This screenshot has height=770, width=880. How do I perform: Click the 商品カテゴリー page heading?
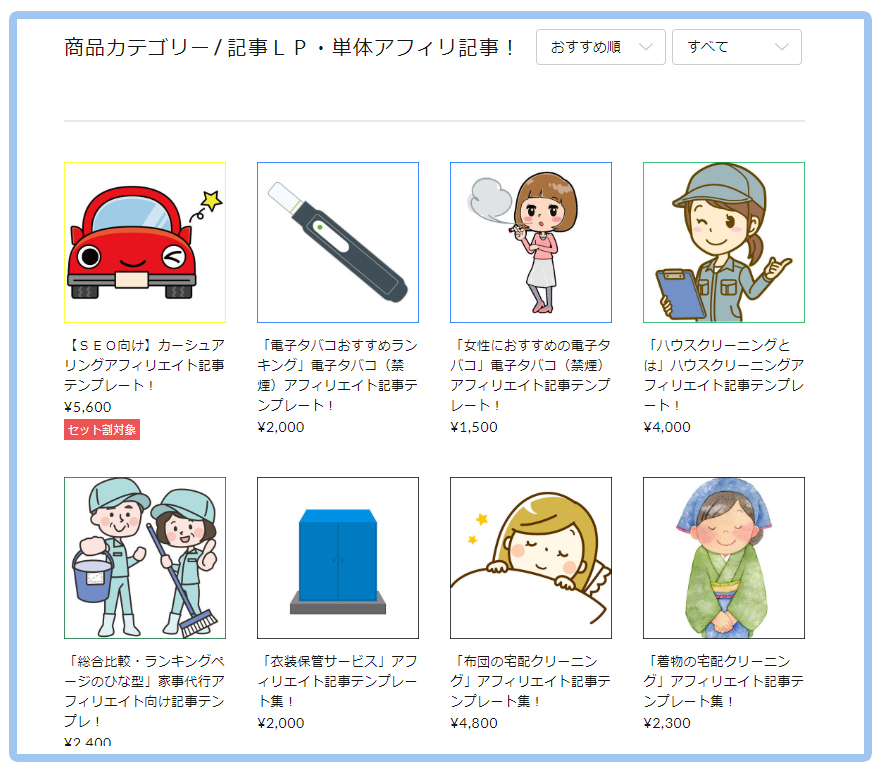(x=289, y=47)
